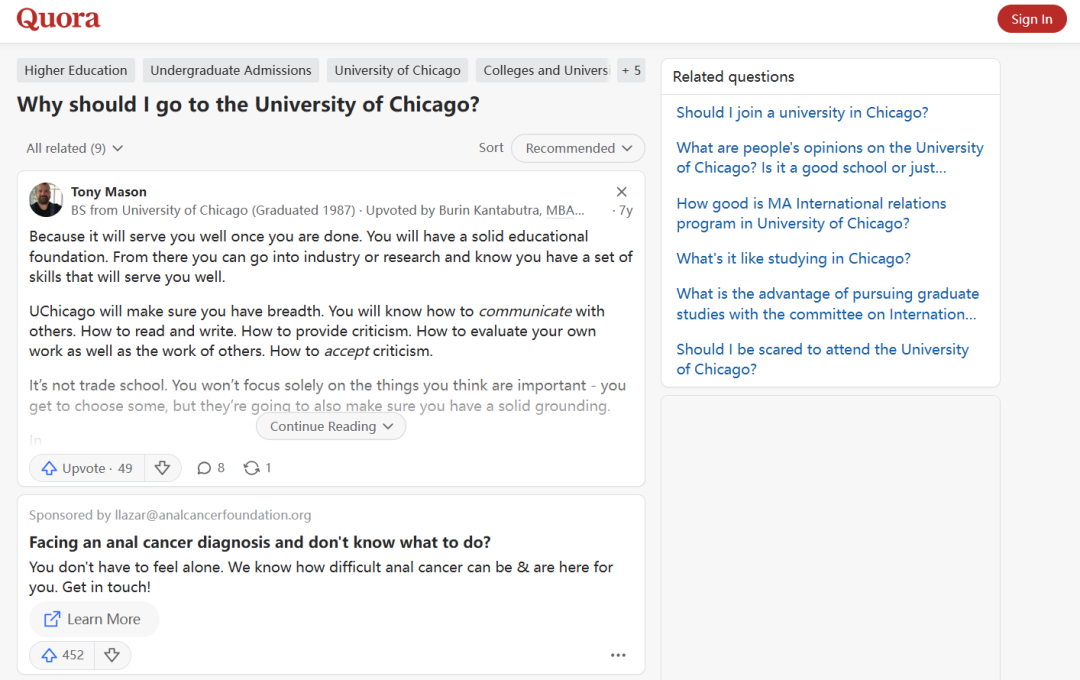This screenshot has width=1080, height=680.
Task: Select the Undergraduate Admissions topic tag
Action: point(231,70)
